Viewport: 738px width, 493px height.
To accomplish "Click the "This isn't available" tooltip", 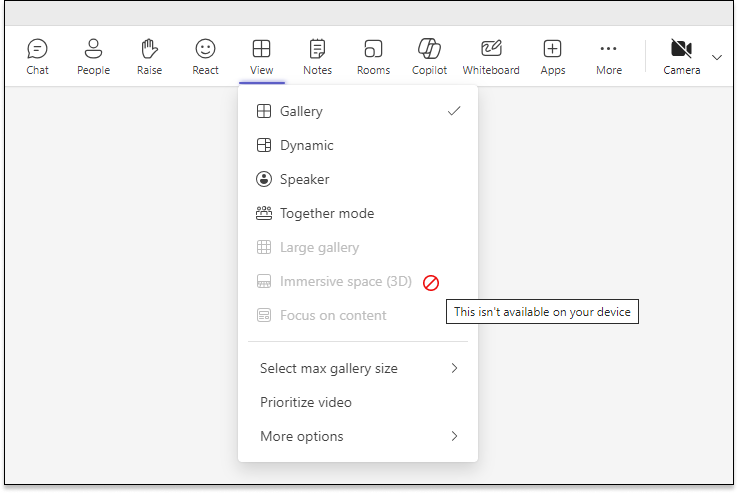I will point(542,312).
